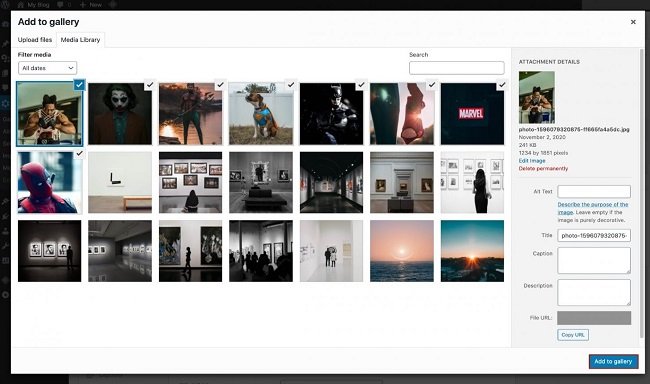Open the All dates filter dropdown
This screenshot has height=384, width=650.
coord(48,68)
